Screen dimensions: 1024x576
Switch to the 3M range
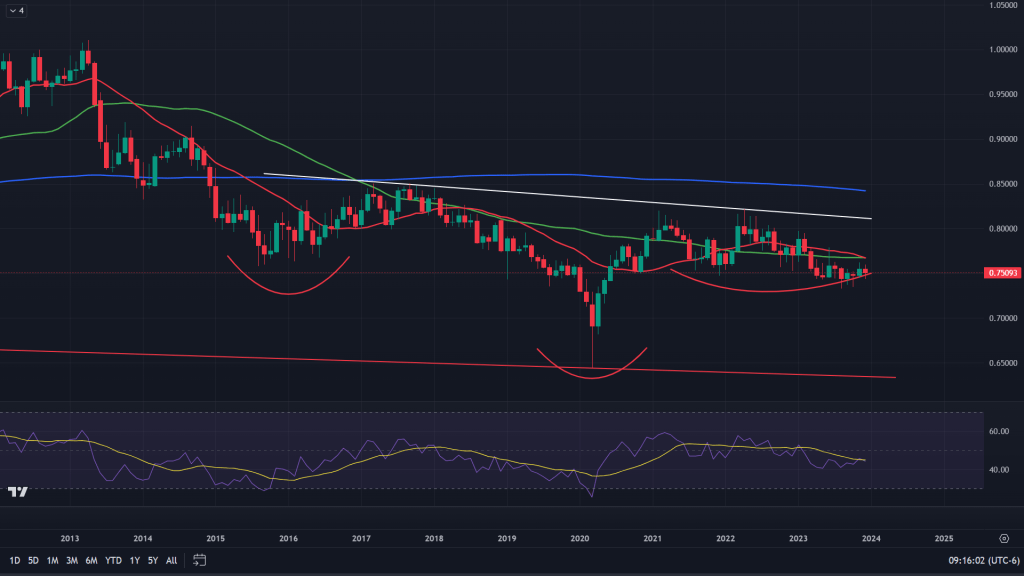pyautogui.click(x=72, y=560)
